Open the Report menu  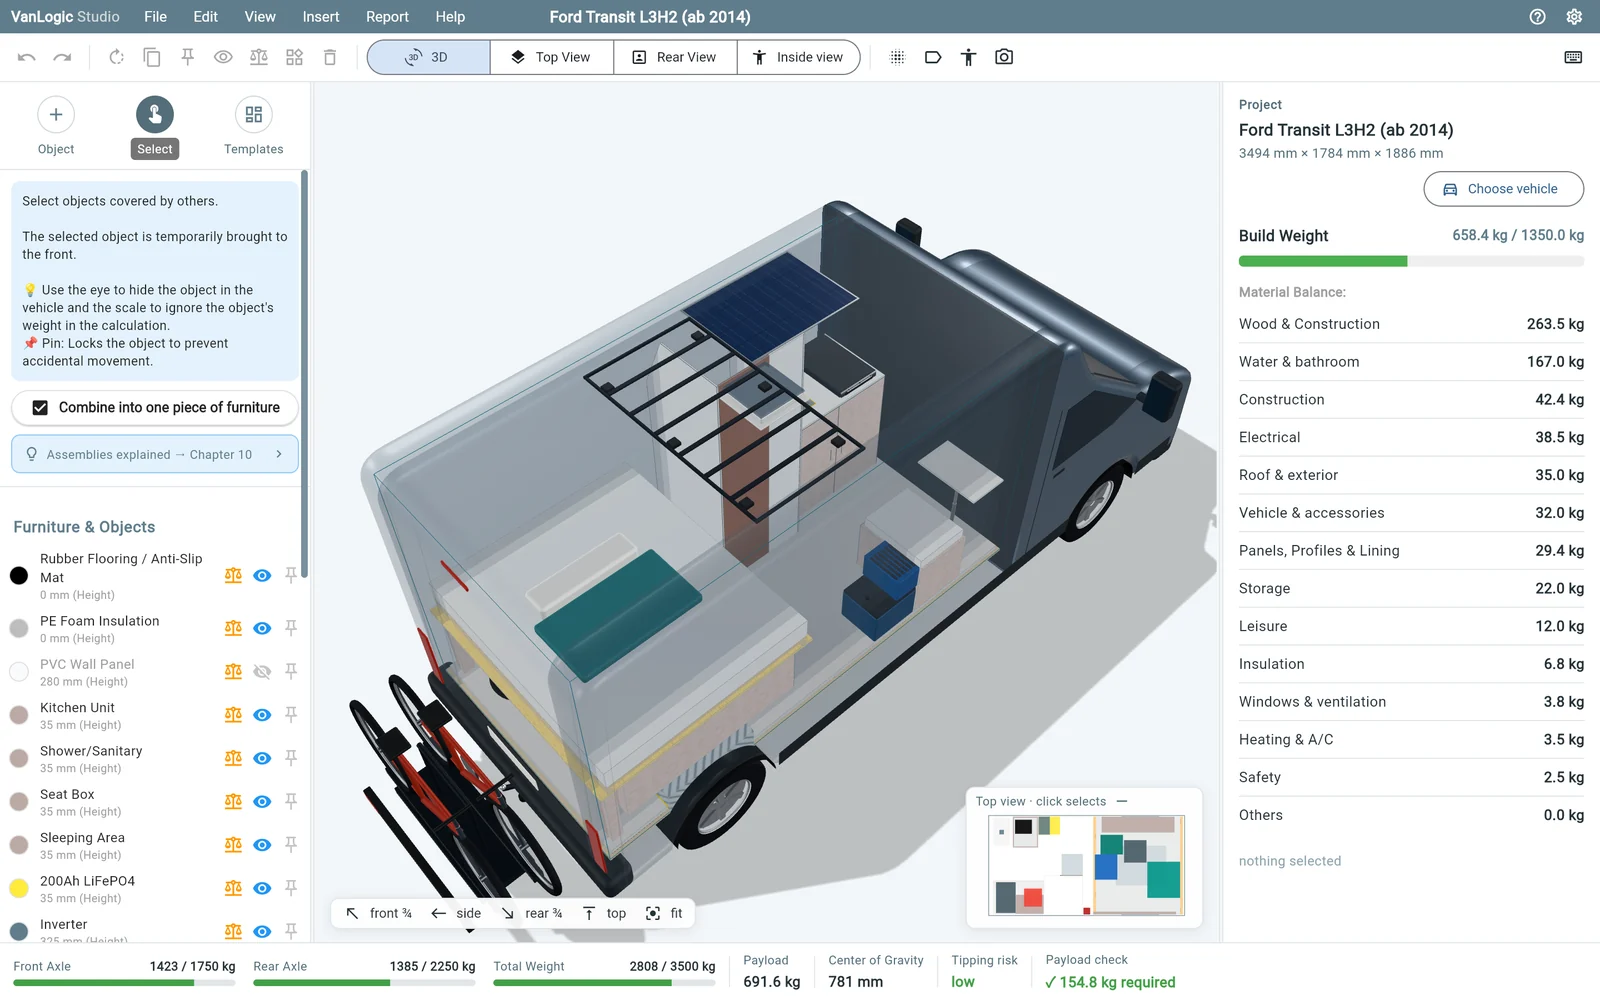[x=387, y=17]
